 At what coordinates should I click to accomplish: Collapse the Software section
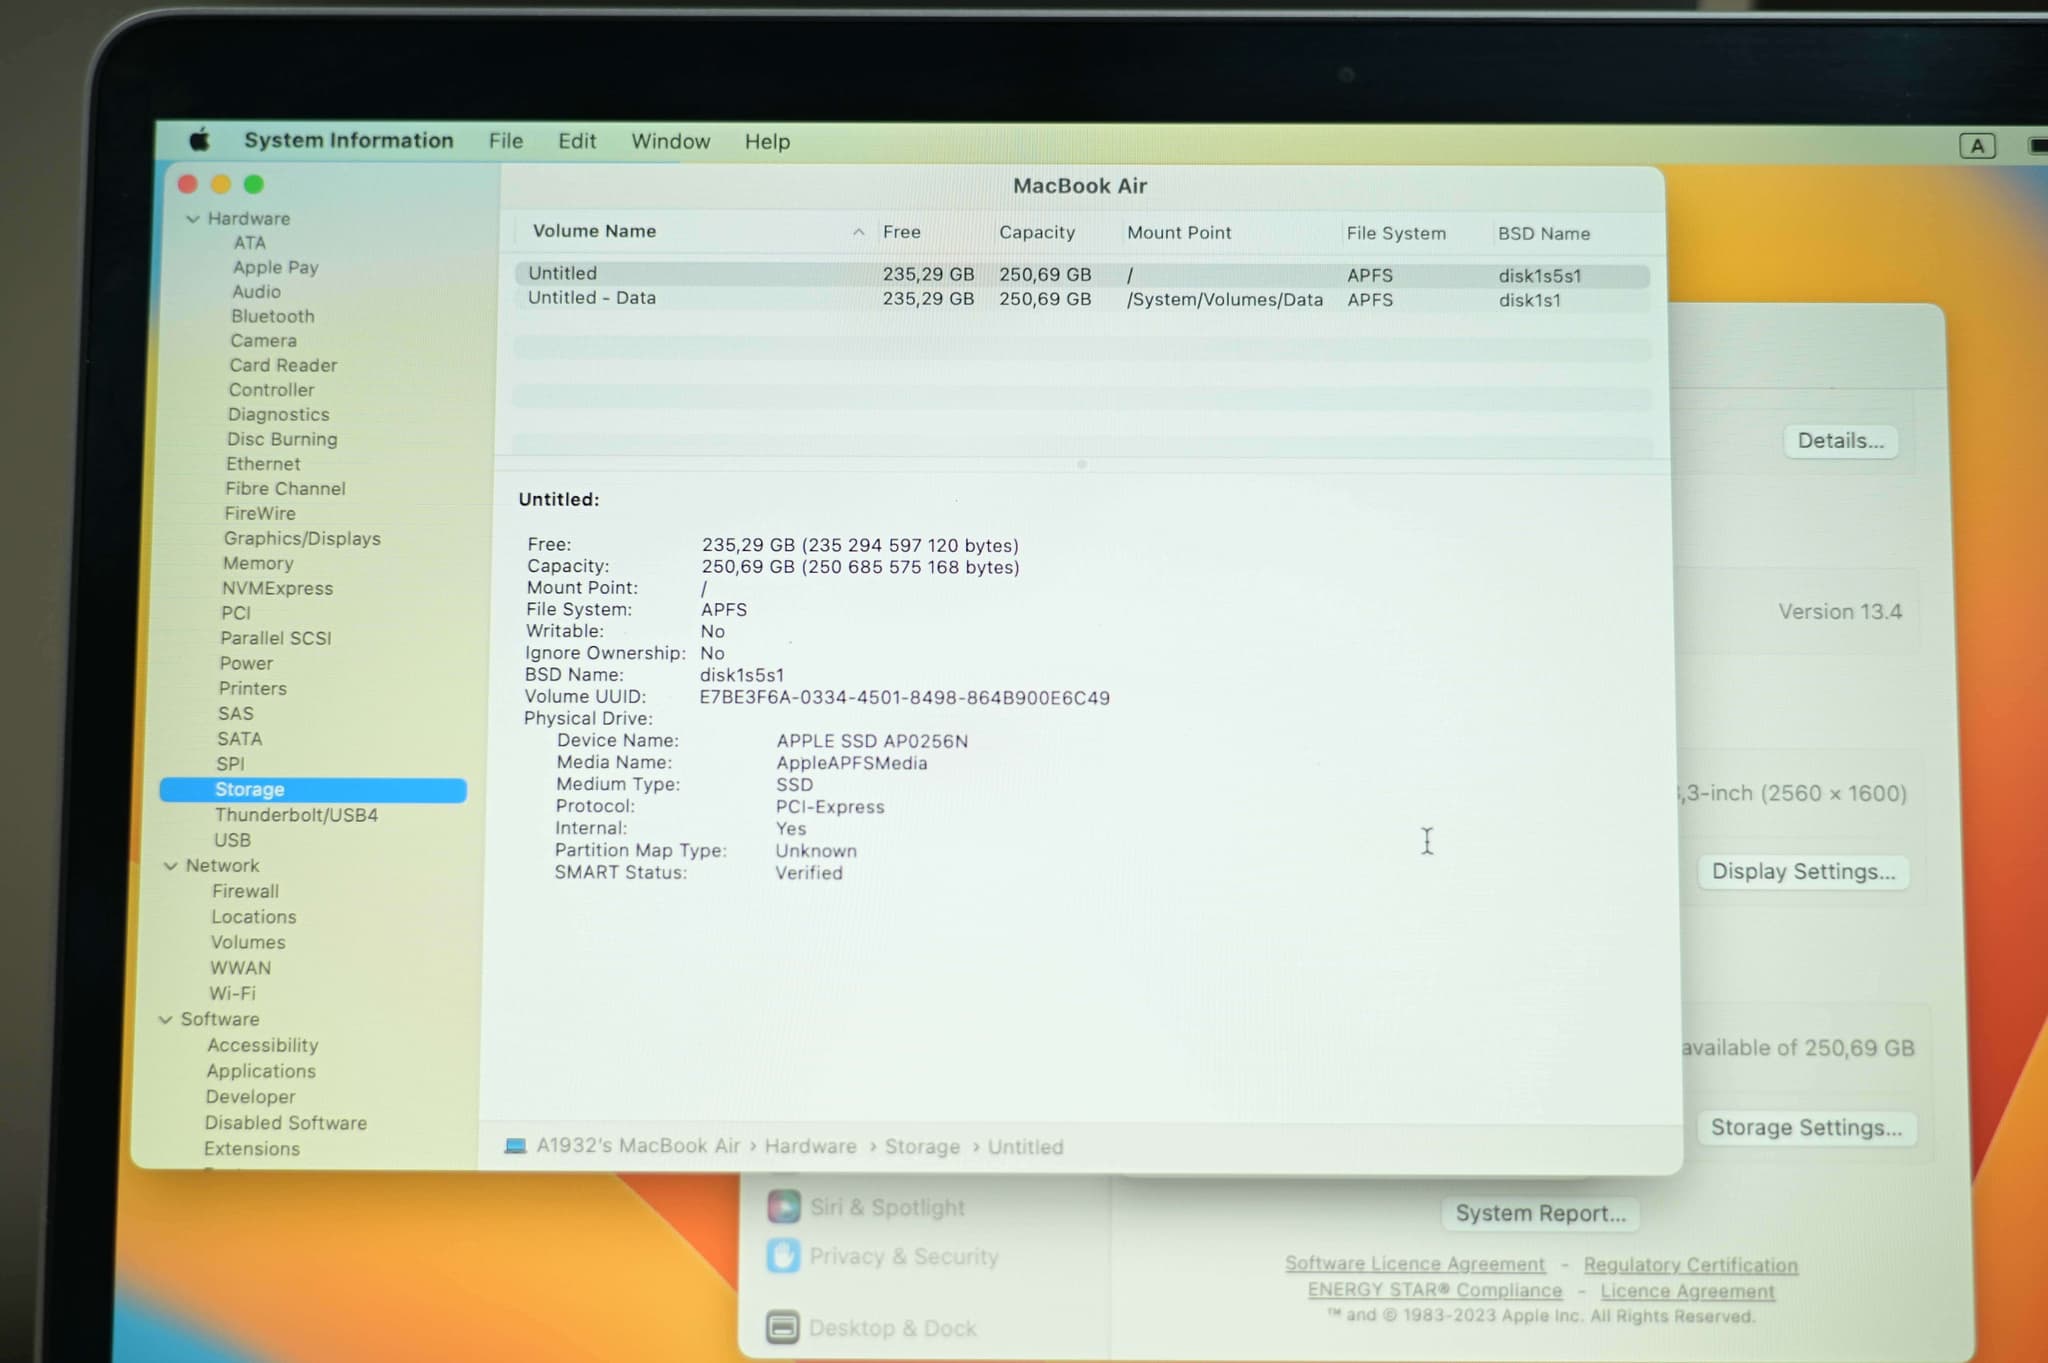click(166, 1020)
